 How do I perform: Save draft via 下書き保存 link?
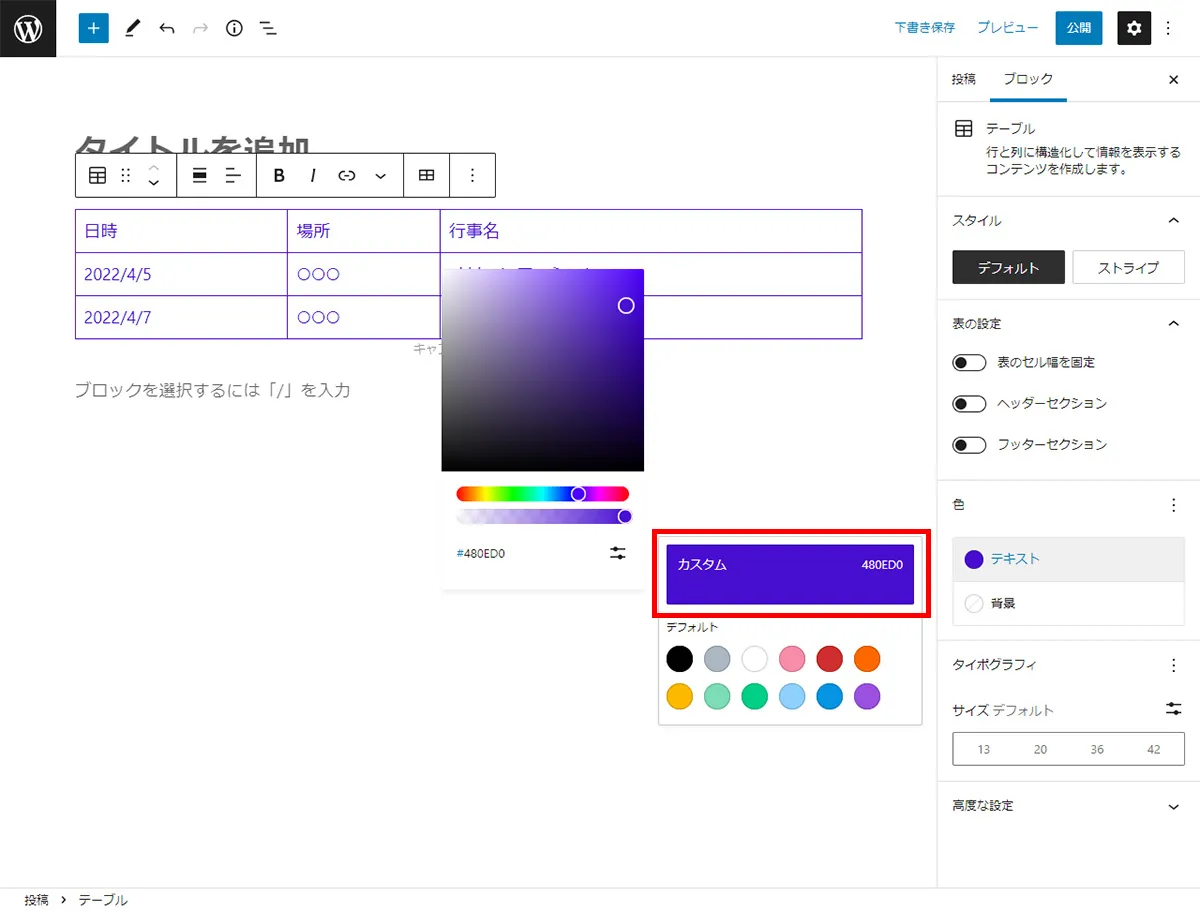[x=924, y=28]
